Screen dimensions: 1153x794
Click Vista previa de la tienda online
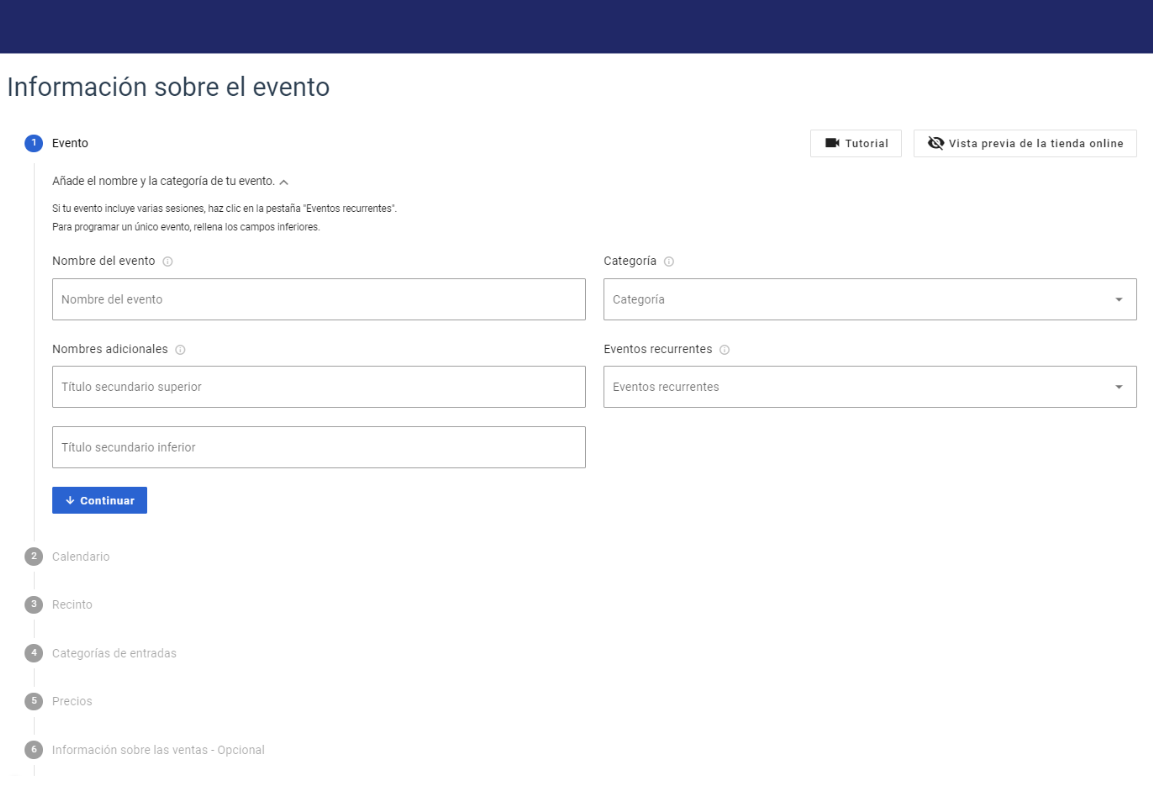tap(1024, 143)
